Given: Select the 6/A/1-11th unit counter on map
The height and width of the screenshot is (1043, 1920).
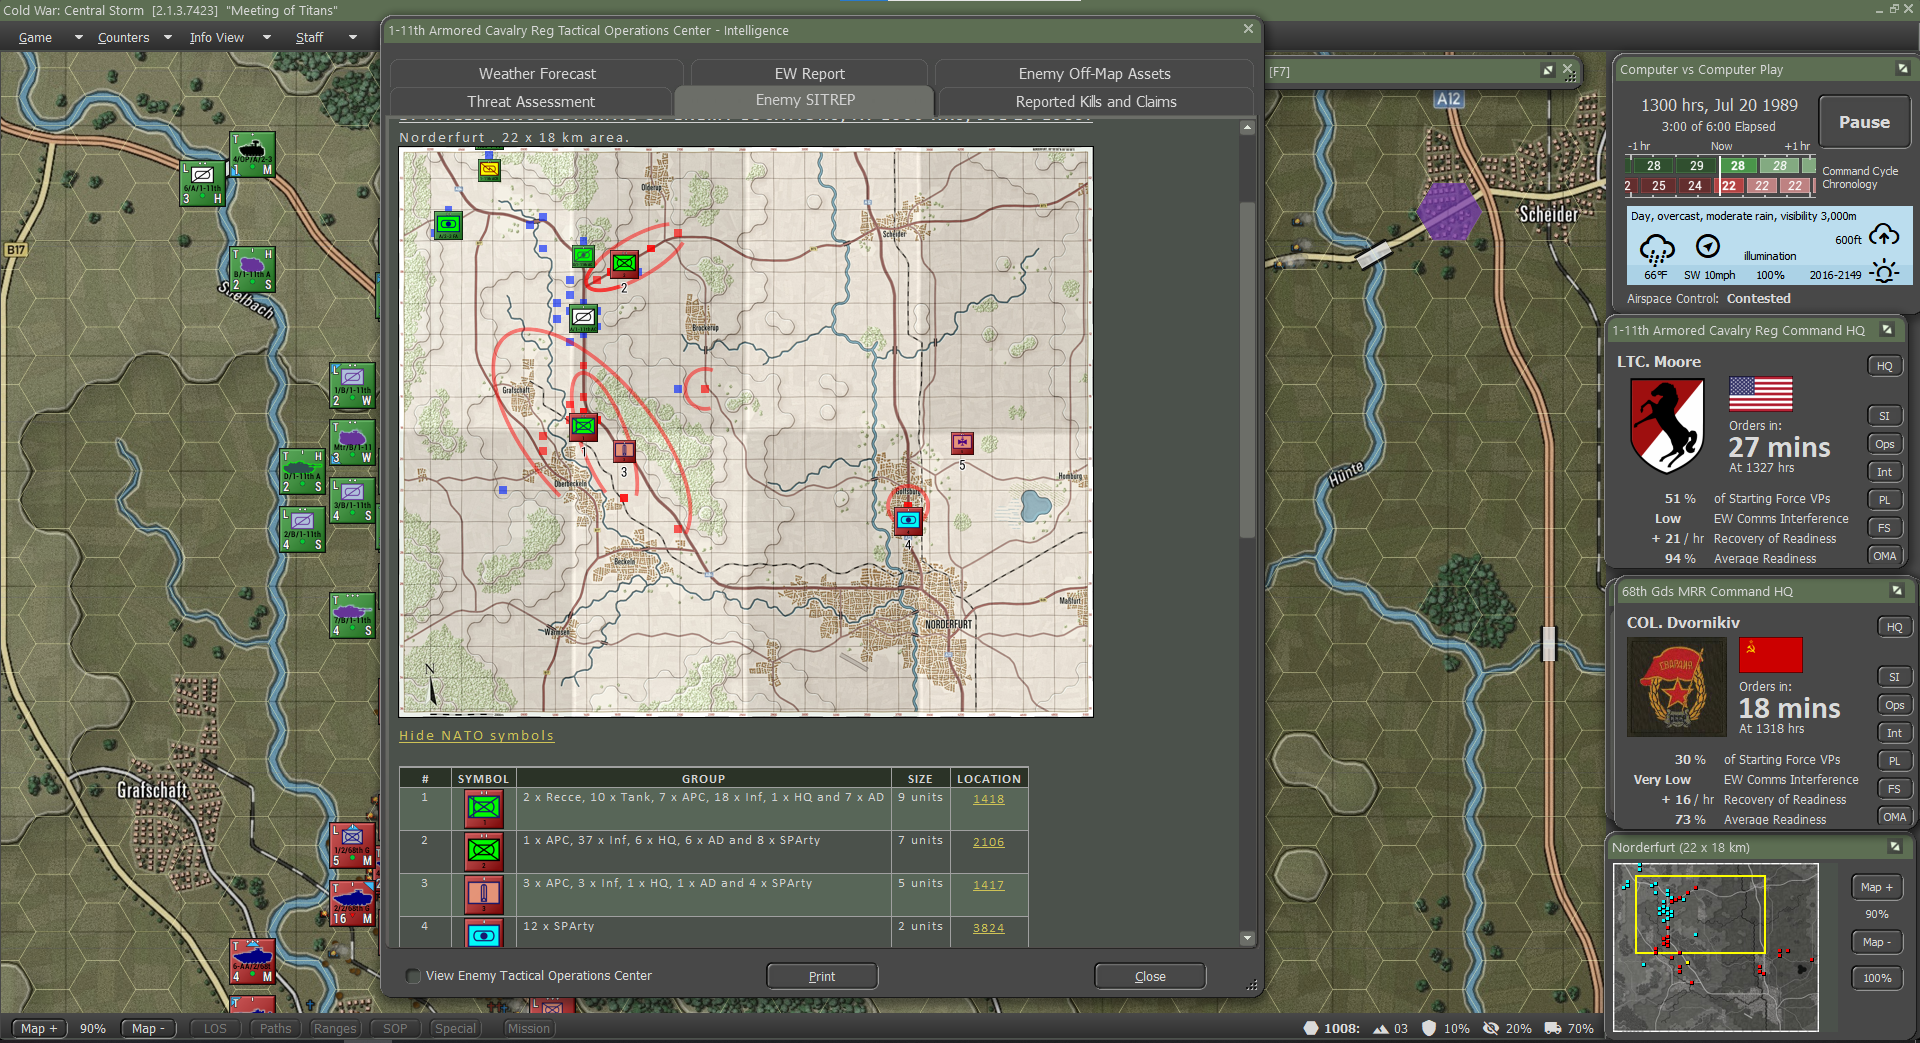Looking at the screenshot, I should [203, 184].
